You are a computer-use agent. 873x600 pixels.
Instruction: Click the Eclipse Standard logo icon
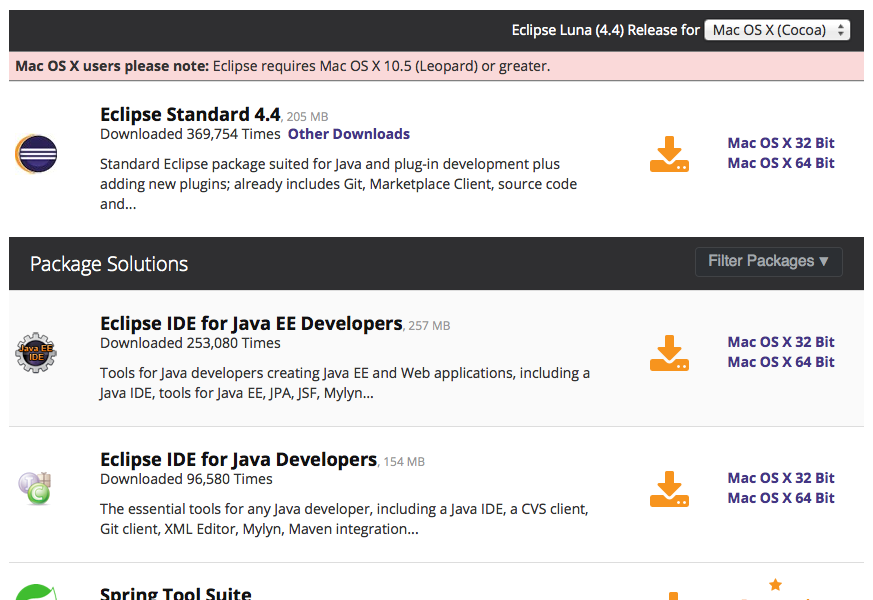tap(36, 154)
